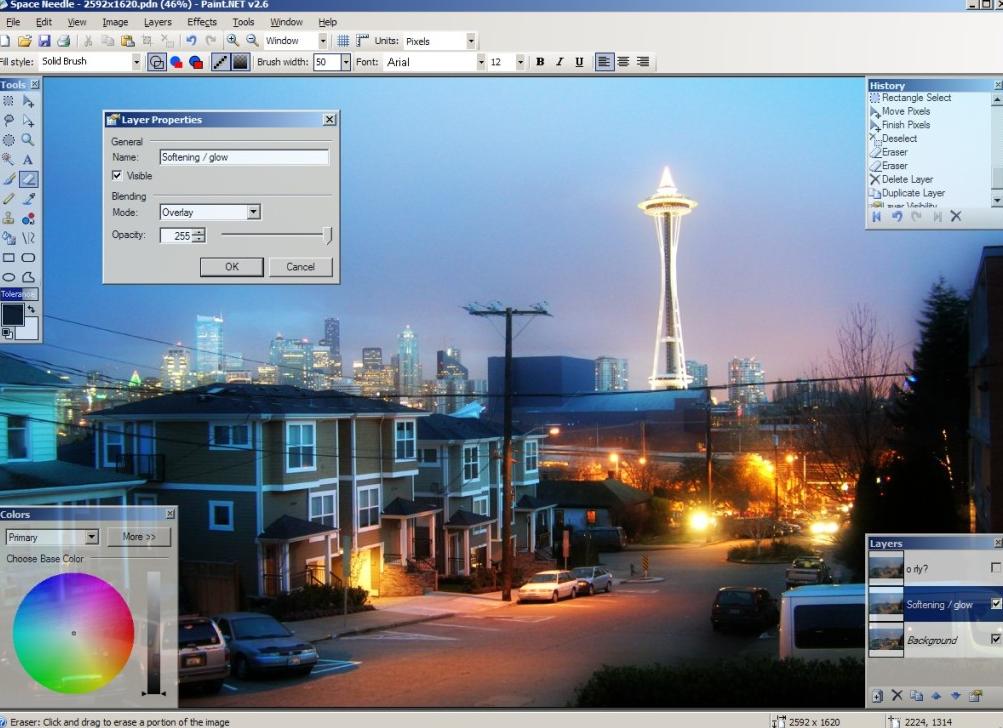1003x728 pixels.
Task: Toggle alpha blending button in toolbar
Action: [x=240, y=62]
